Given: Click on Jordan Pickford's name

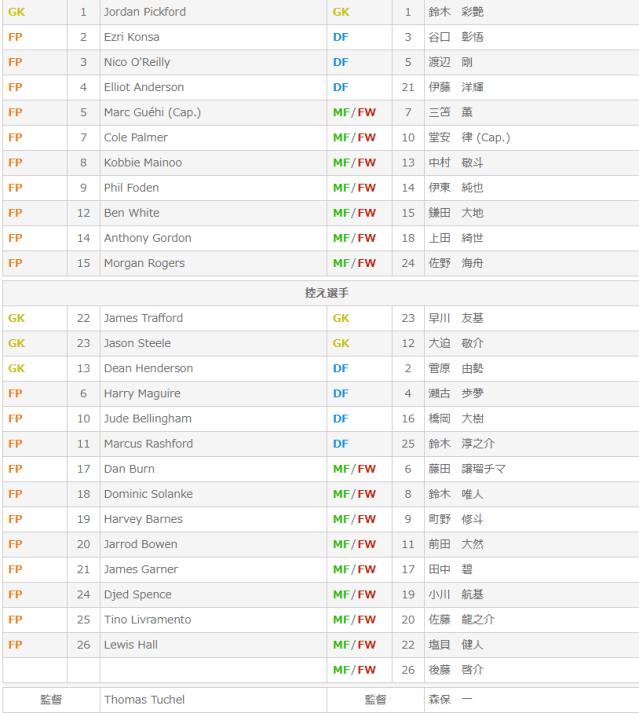Looking at the screenshot, I should pyautogui.click(x=144, y=12).
